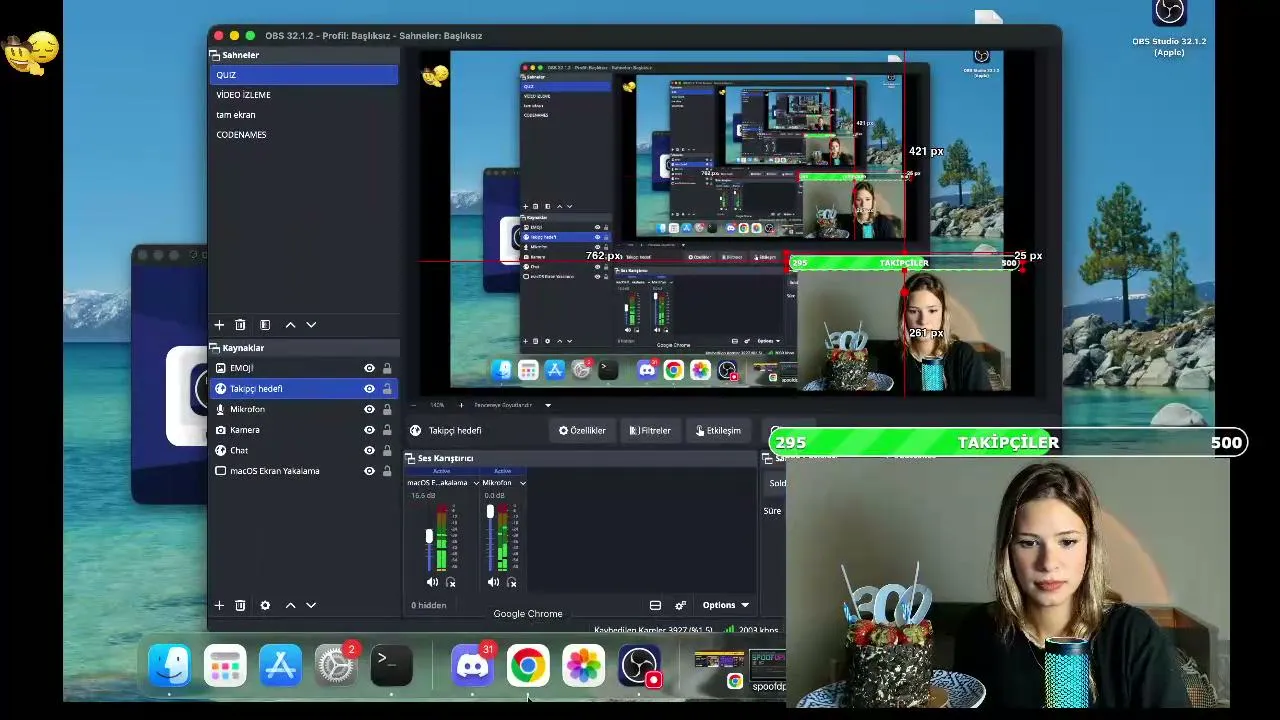Switch audio mixer layout icon
1280x720 pixels.
[655, 605]
